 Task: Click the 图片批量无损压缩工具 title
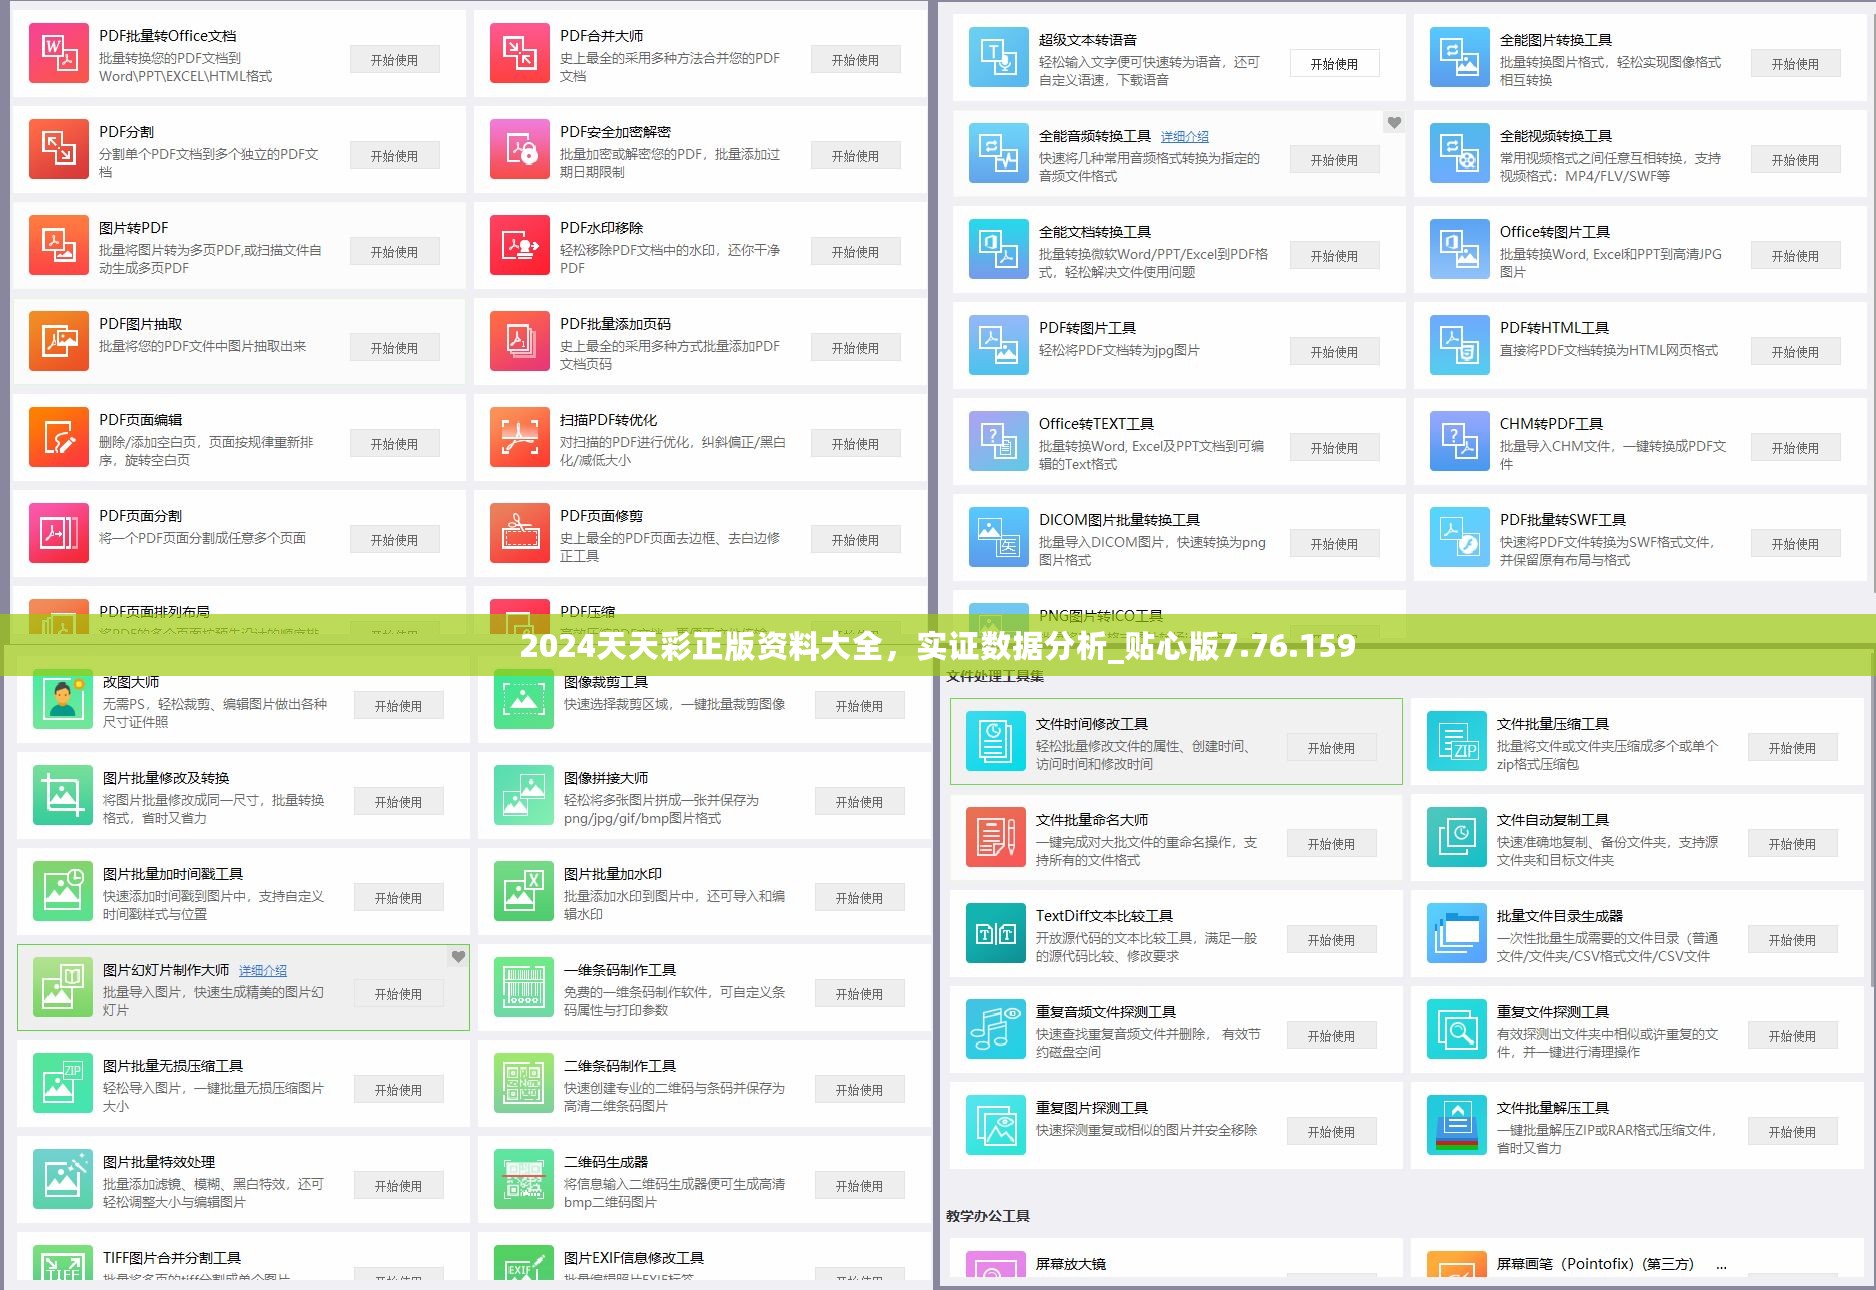[x=173, y=1066]
